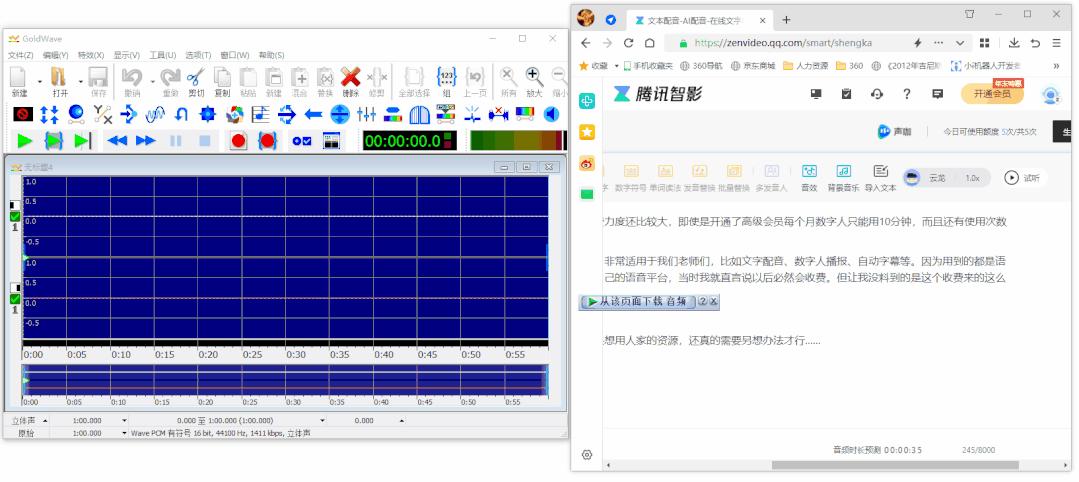1079x482 pixels.
Task: Click the Rewind double-arrow button
Action: coord(117,141)
